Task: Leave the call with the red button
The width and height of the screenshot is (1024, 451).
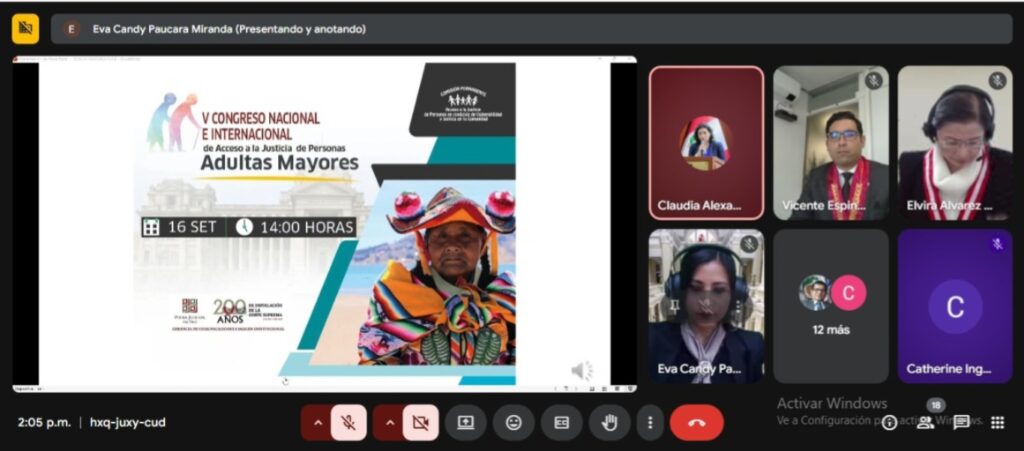Action: click(x=696, y=423)
